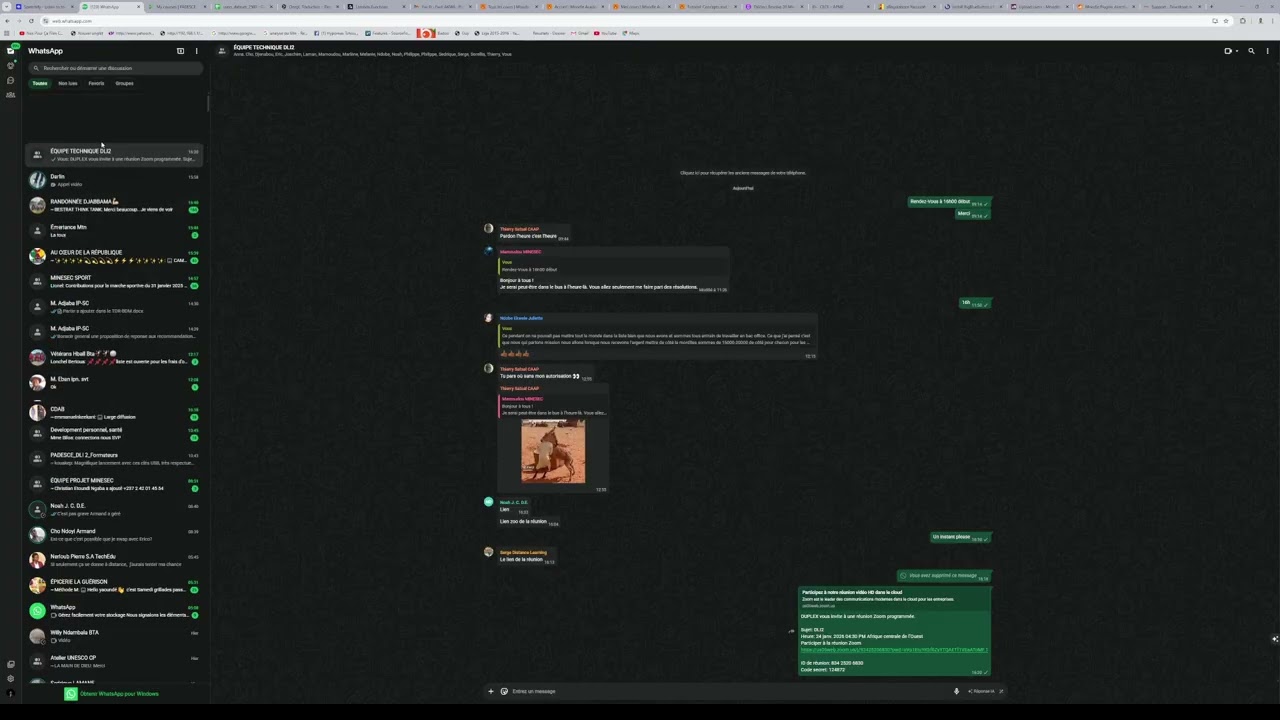
Task: Open the emoji and sticker picker
Action: [504, 691]
